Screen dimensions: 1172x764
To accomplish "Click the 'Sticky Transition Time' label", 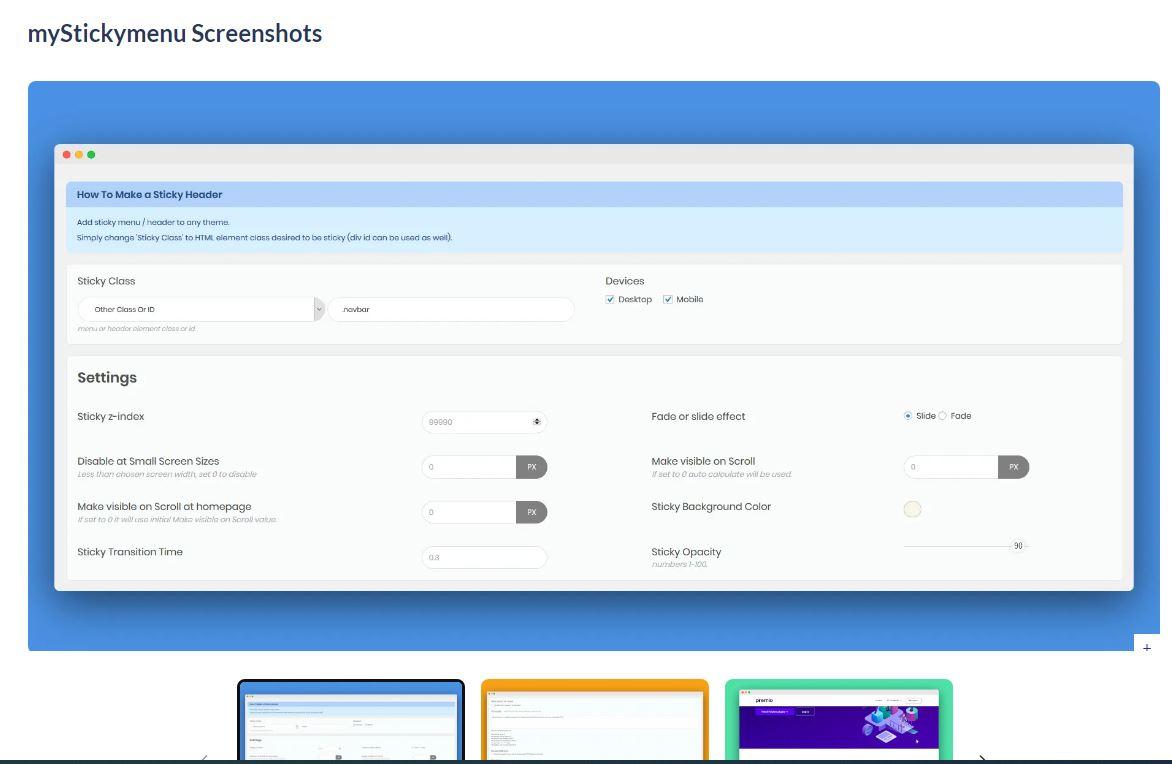I will click(x=130, y=552).
